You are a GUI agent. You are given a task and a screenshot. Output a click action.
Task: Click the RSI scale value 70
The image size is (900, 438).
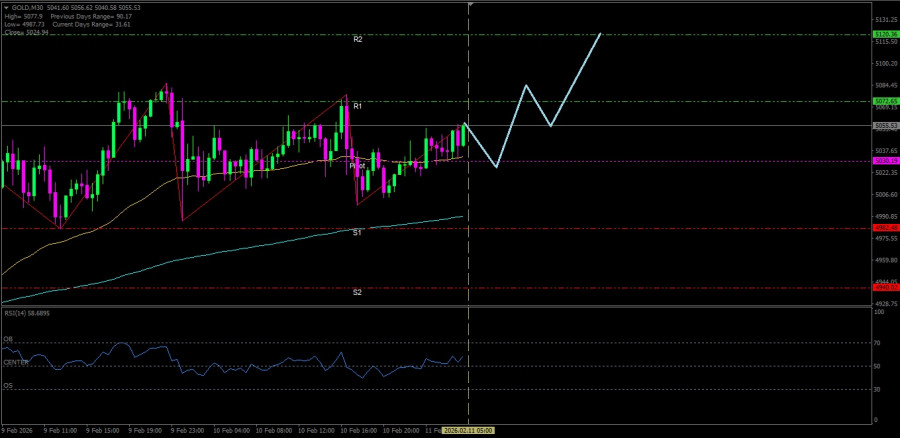coord(878,343)
